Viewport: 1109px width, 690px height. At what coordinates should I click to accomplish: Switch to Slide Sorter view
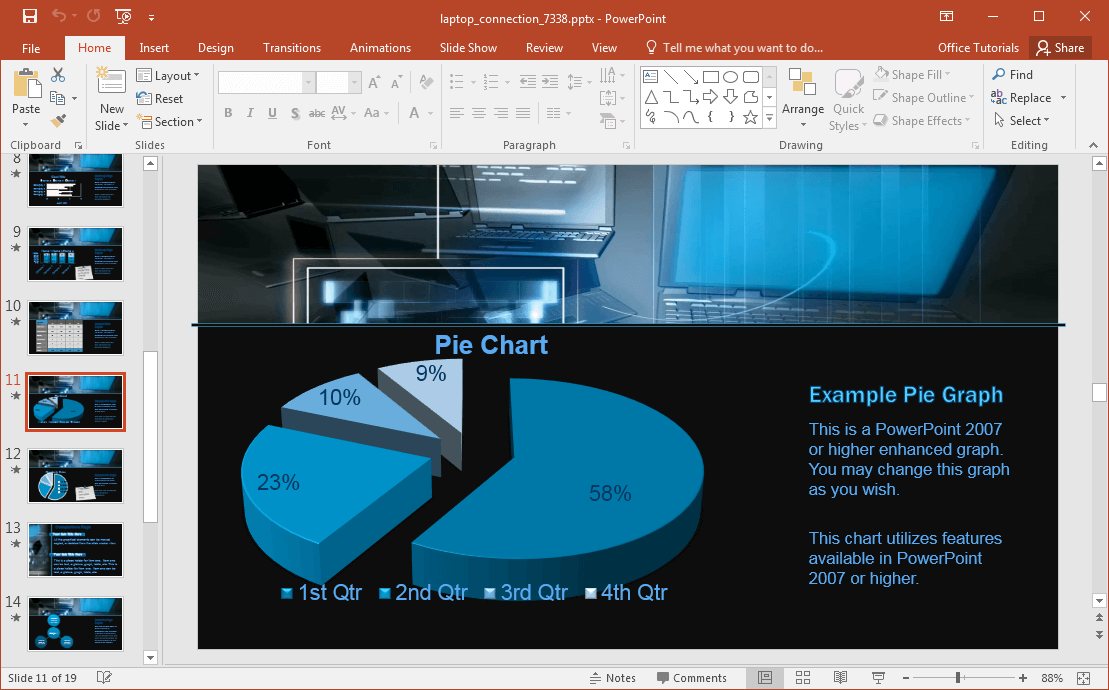802,678
